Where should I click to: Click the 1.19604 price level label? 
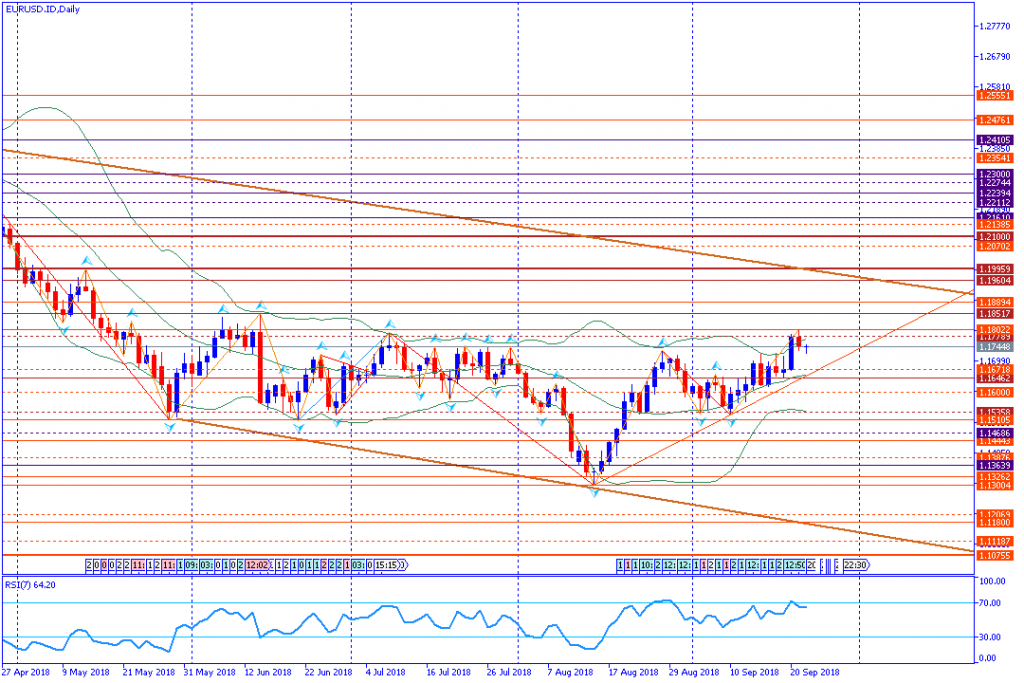coord(995,281)
